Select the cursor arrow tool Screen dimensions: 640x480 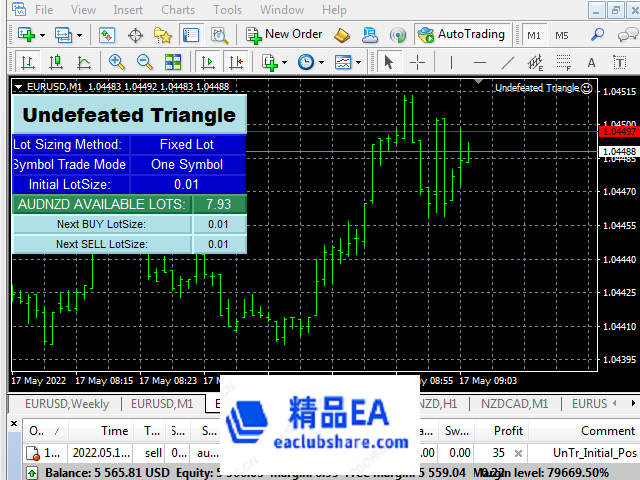(x=389, y=62)
